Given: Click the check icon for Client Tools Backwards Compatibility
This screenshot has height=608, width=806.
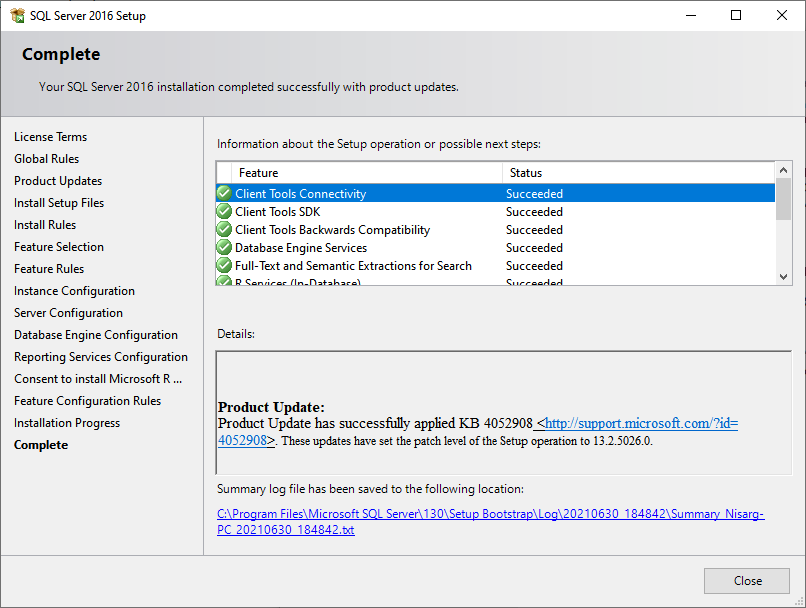Looking at the screenshot, I should [x=224, y=229].
